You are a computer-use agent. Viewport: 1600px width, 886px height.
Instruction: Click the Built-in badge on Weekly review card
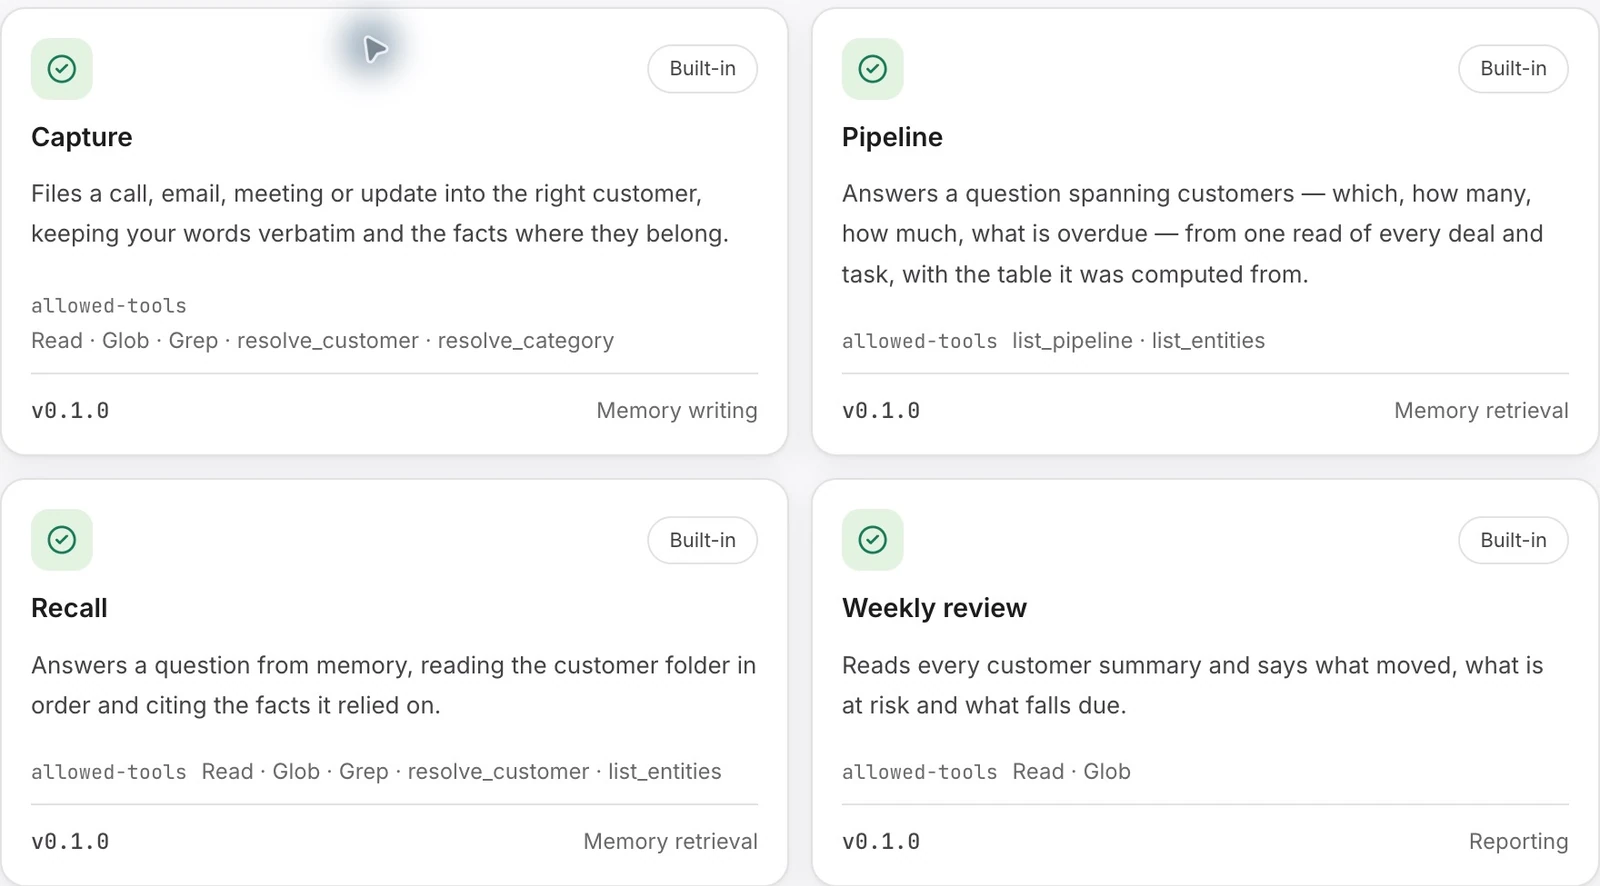(x=1513, y=540)
